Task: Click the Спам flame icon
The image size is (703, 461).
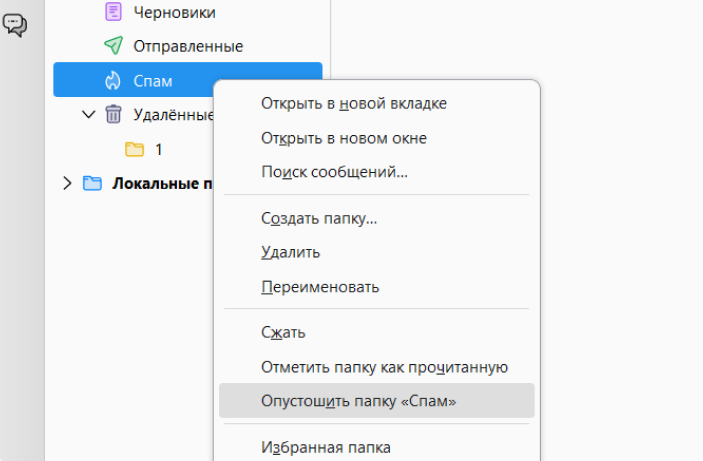Action: [112, 81]
